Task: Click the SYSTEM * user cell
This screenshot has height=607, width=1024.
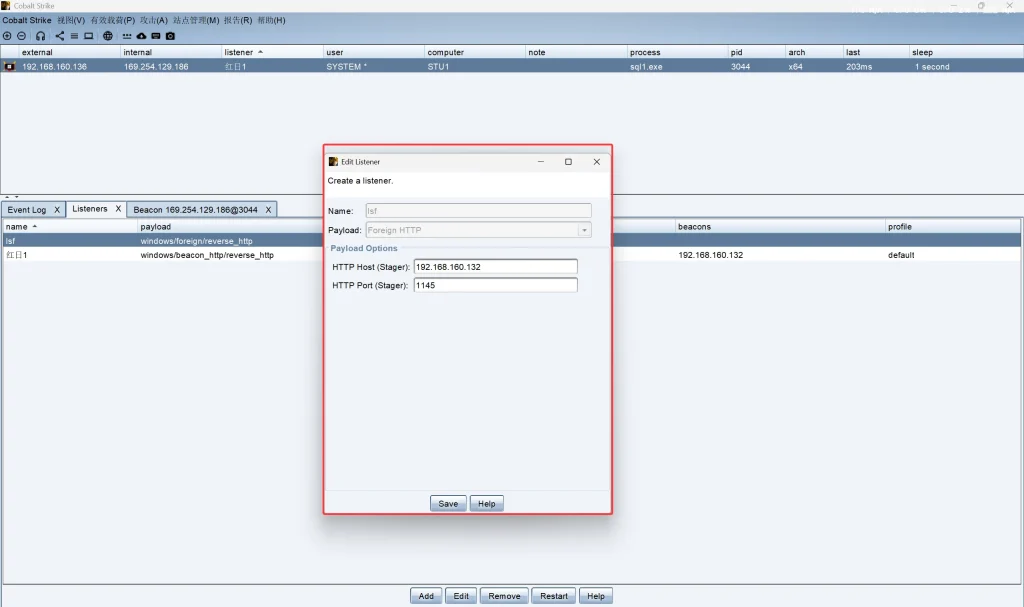Action: 346,67
